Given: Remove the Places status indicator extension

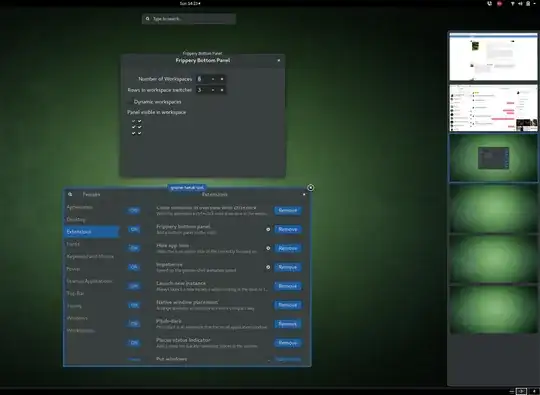Looking at the screenshot, I should (288, 343).
